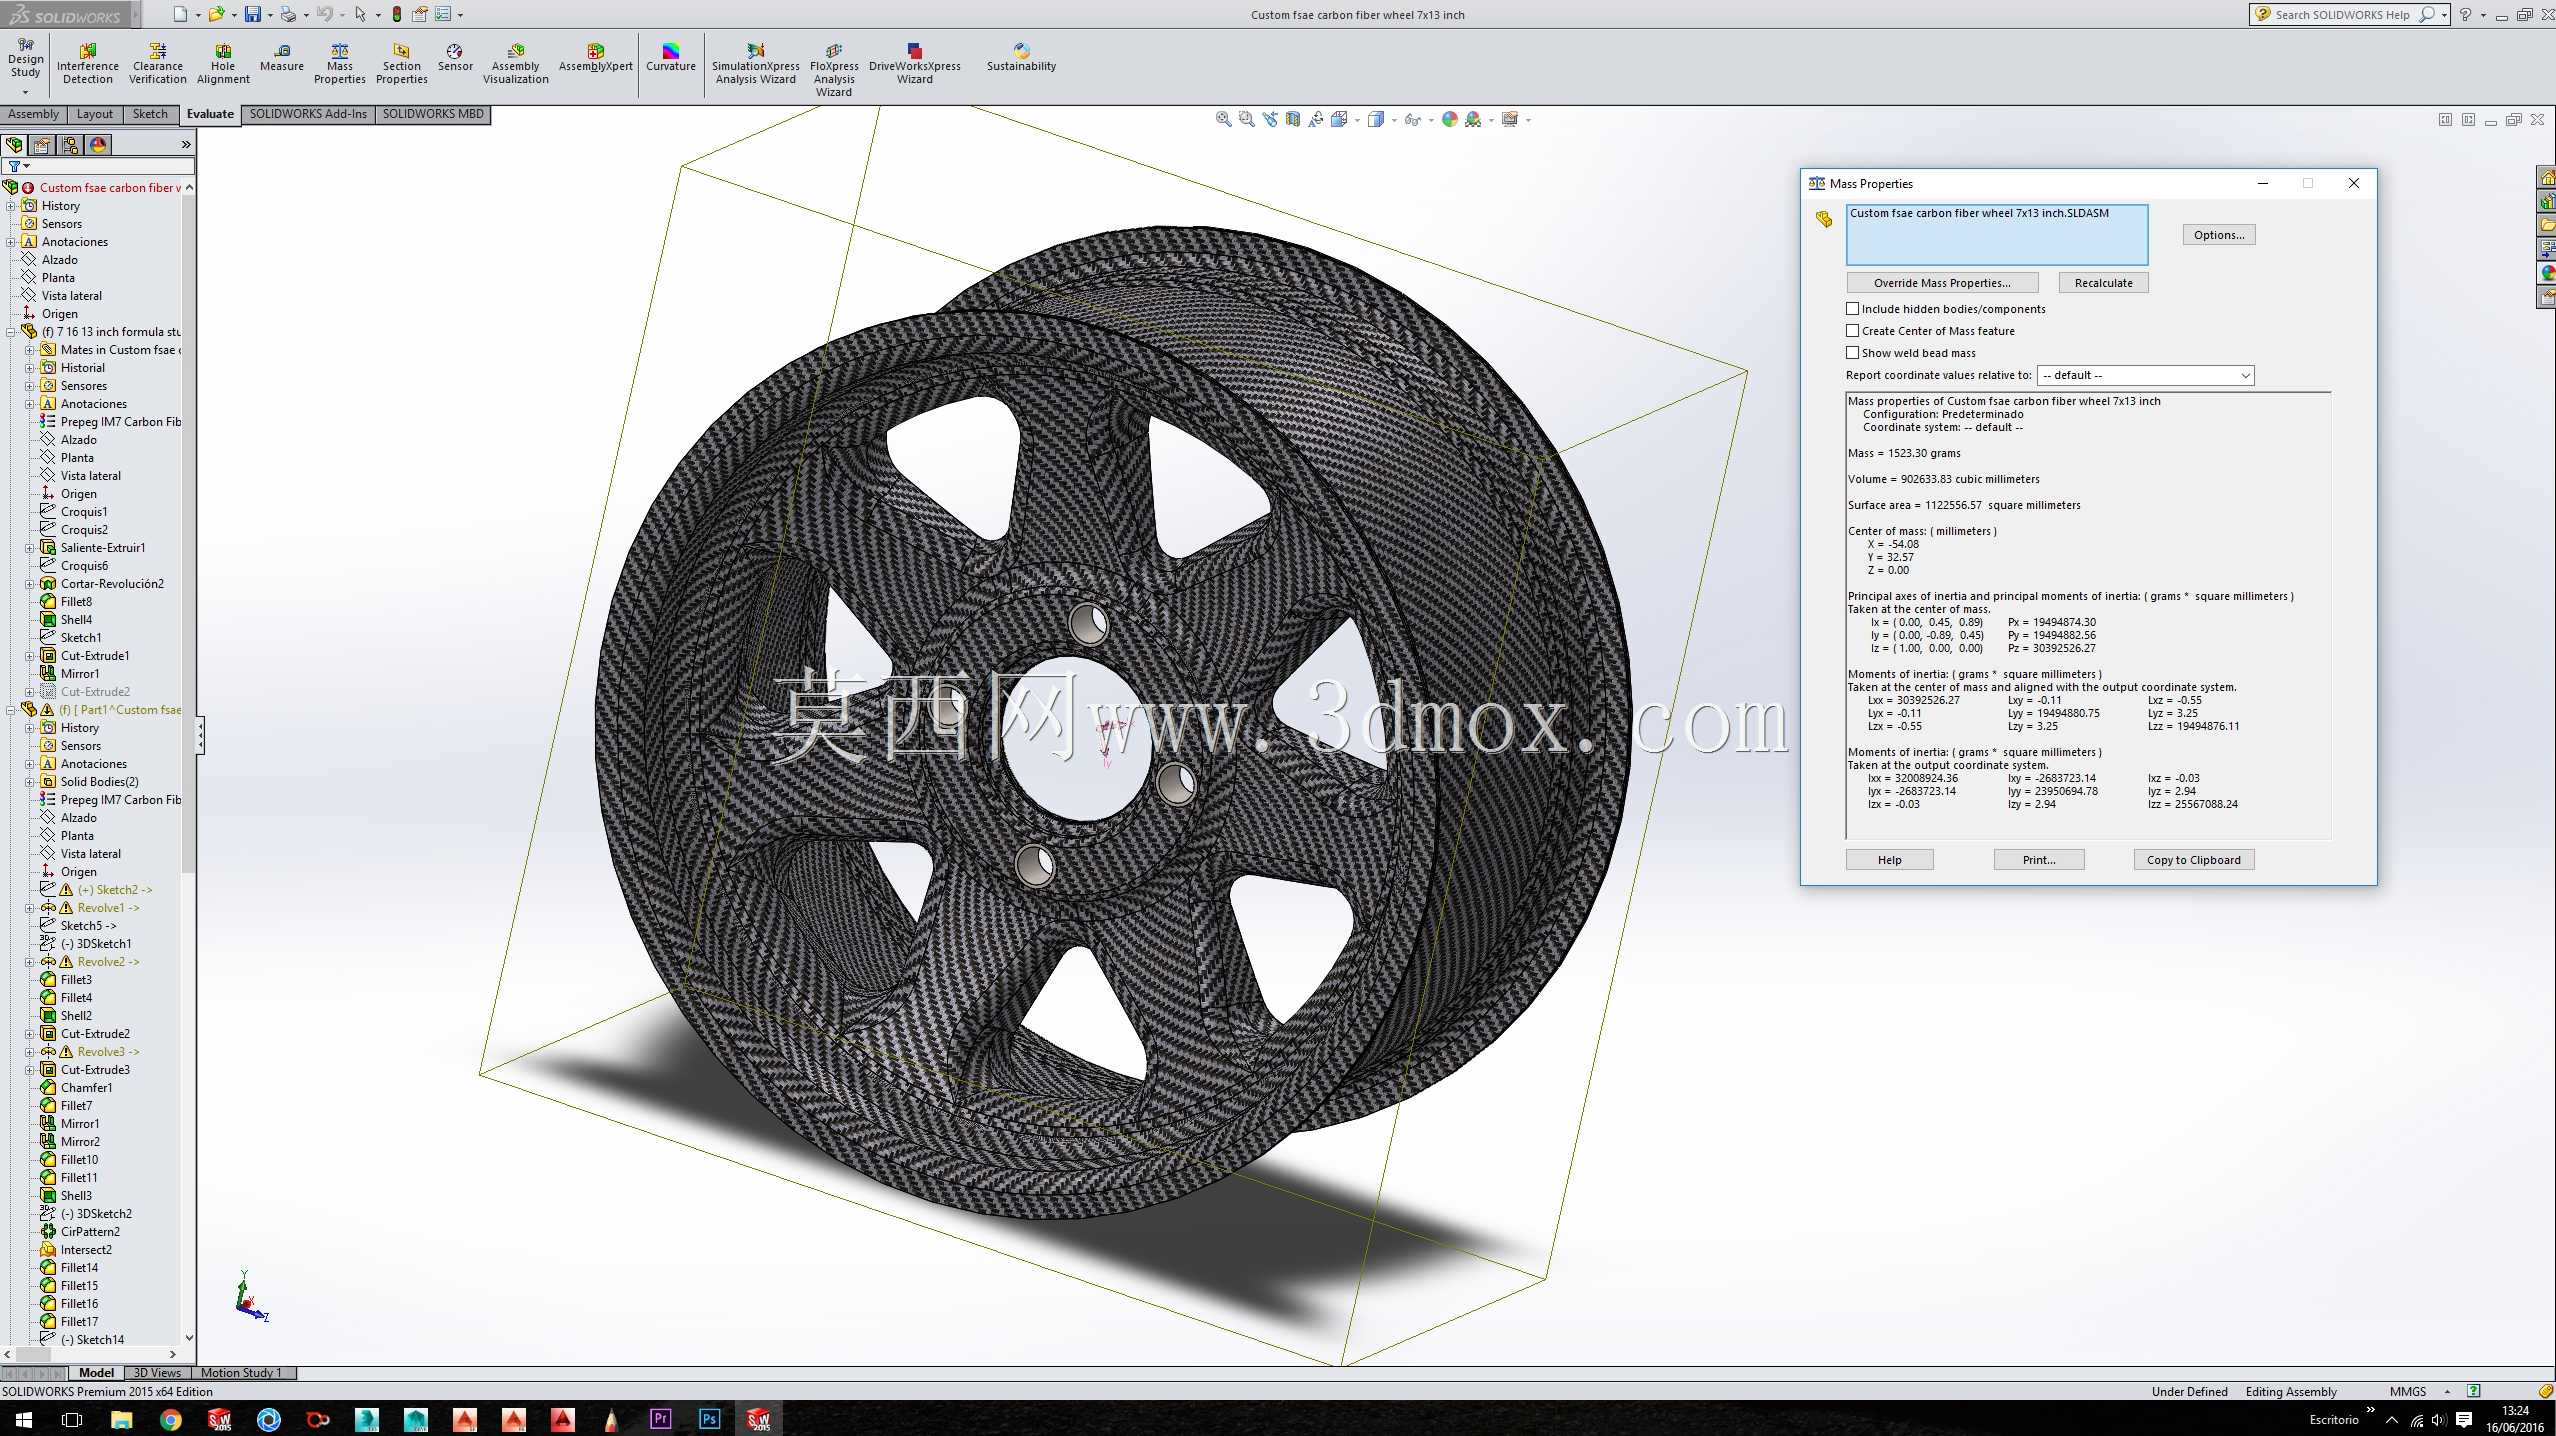The image size is (2556, 1436).
Task: Open Assembly Visualization
Action: pyautogui.click(x=516, y=64)
